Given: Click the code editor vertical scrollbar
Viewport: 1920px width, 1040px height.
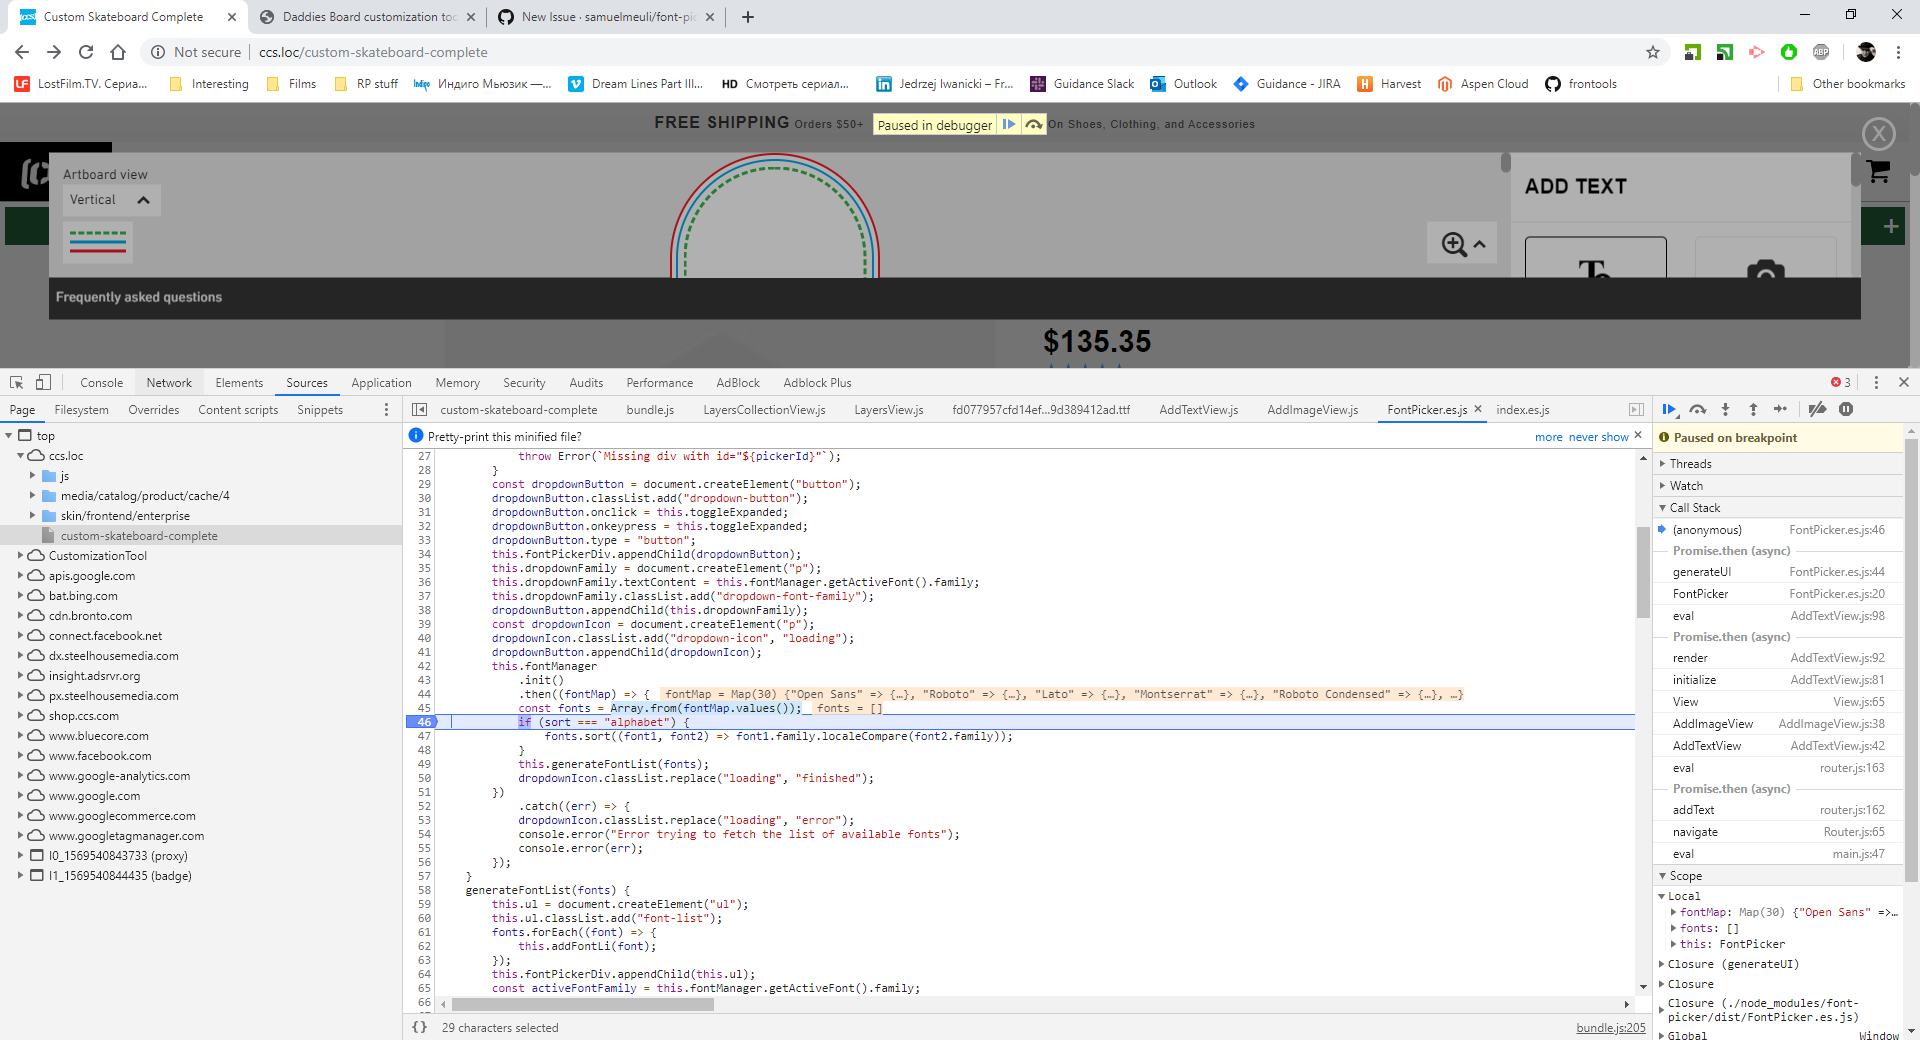Looking at the screenshot, I should pos(1643,572).
